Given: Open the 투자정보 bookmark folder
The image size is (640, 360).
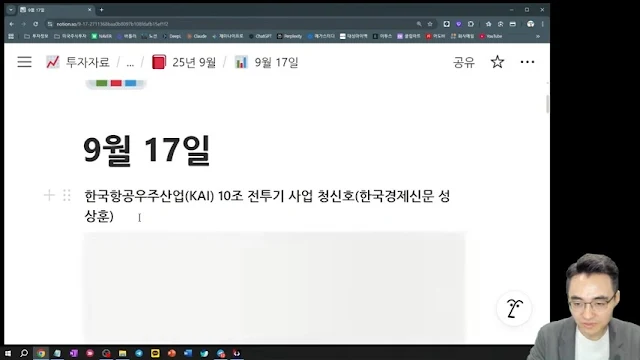Looking at the screenshot, I should 36,36.
